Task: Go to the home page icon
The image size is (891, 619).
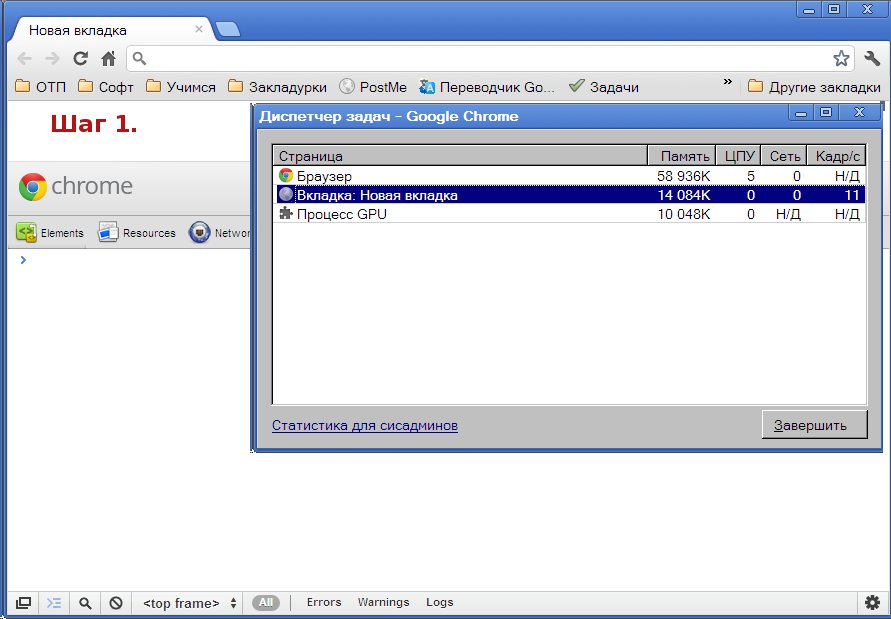Action: pyautogui.click(x=109, y=58)
